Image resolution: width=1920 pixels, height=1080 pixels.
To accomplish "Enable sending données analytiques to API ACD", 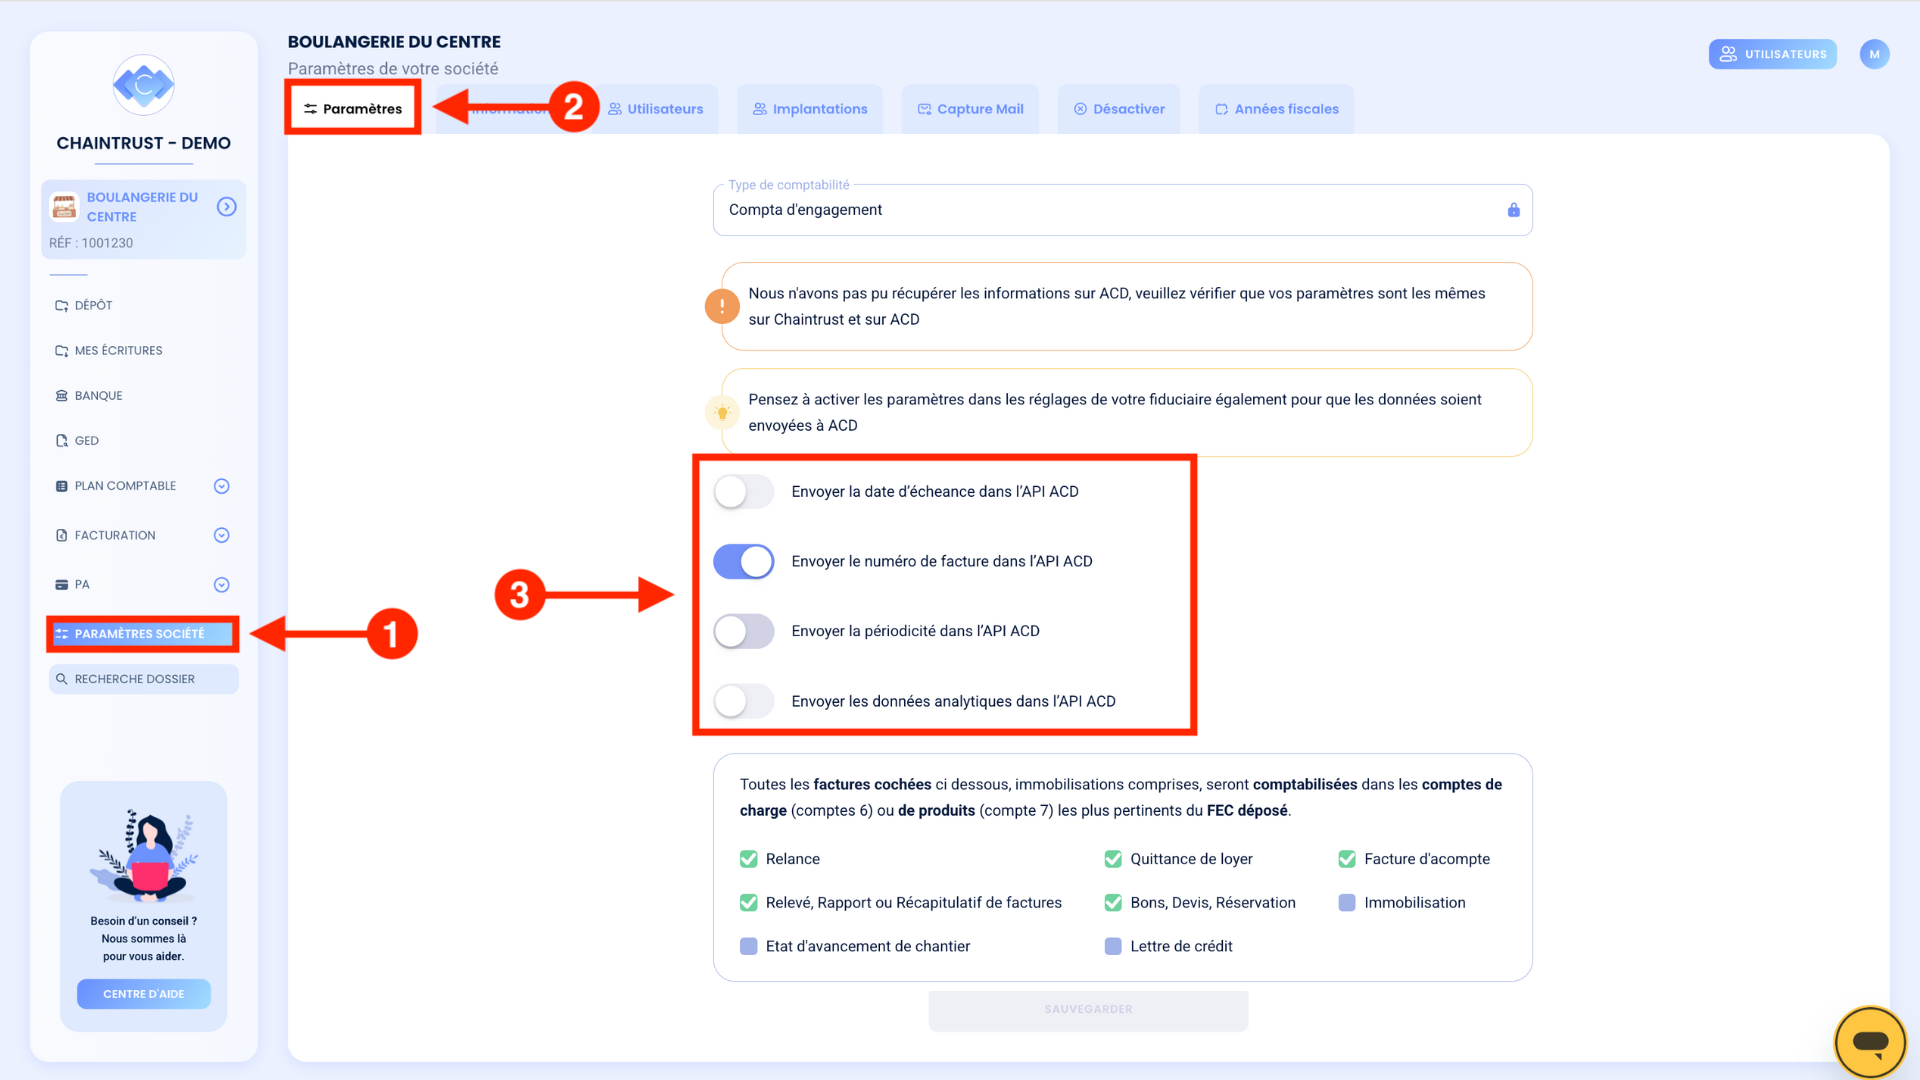I will tap(744, 701).
